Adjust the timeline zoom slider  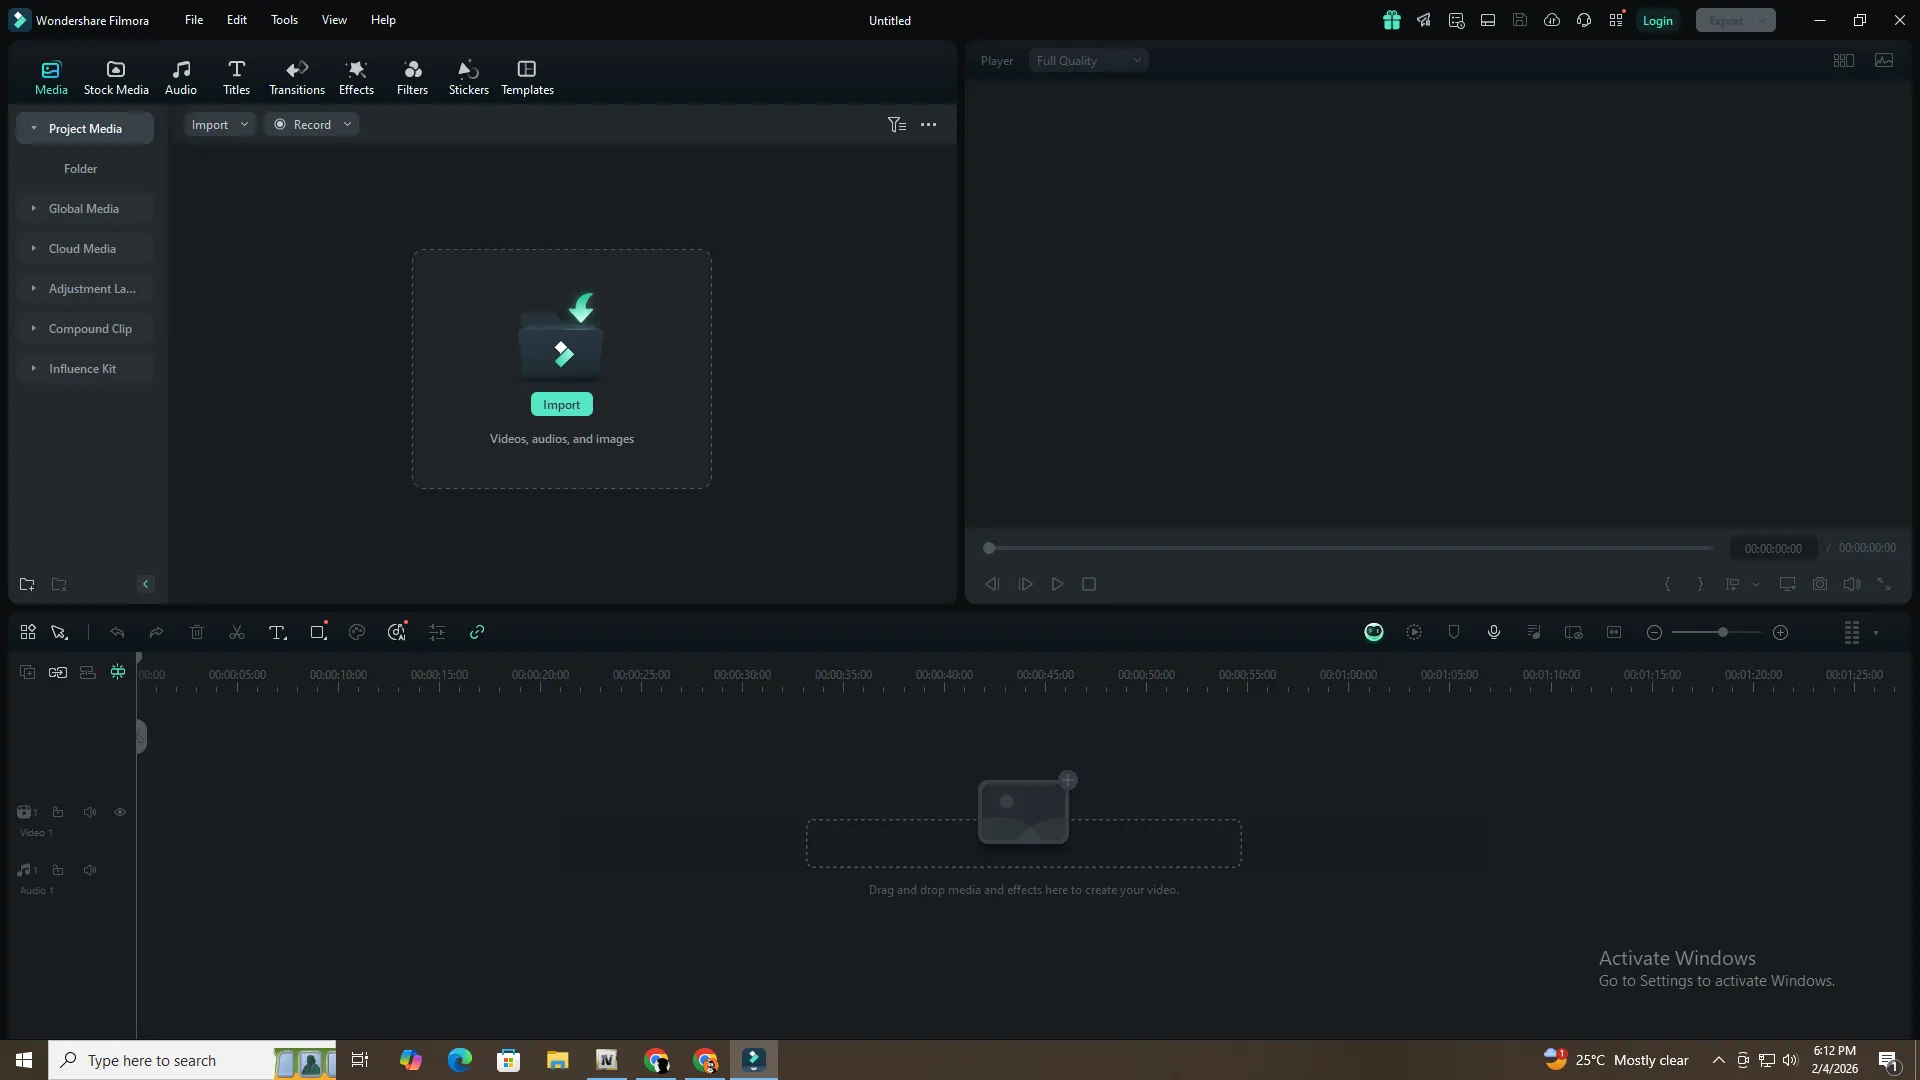[1722, 633]
